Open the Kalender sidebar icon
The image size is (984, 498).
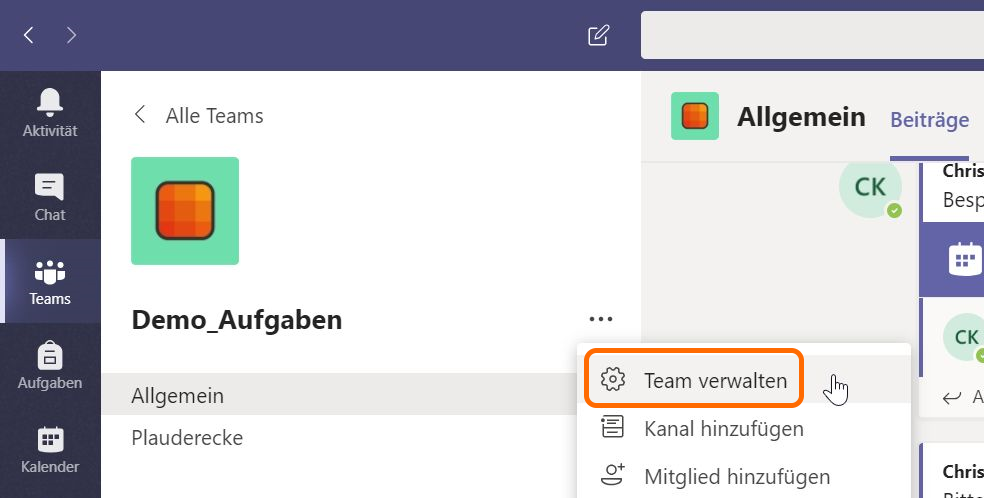click(50, 449)
